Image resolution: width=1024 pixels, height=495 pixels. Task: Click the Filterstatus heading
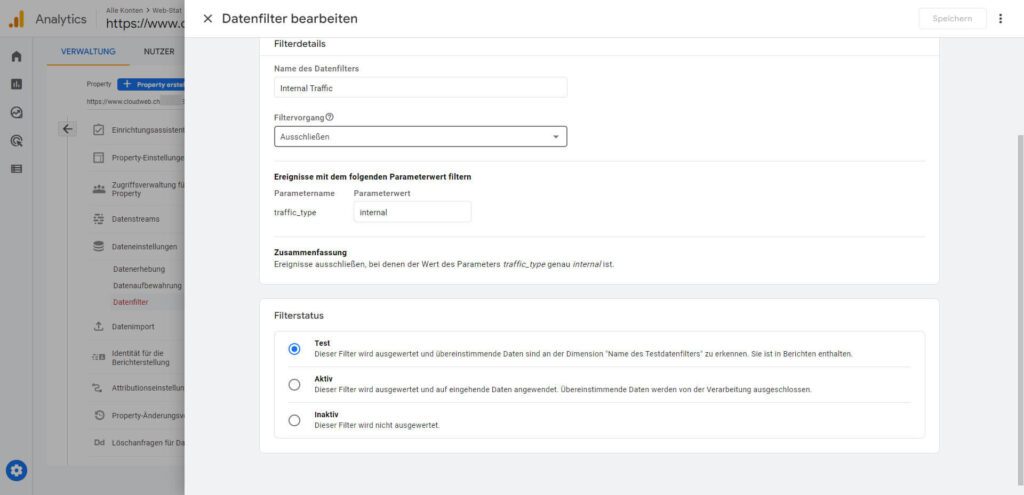coord(299,315)
